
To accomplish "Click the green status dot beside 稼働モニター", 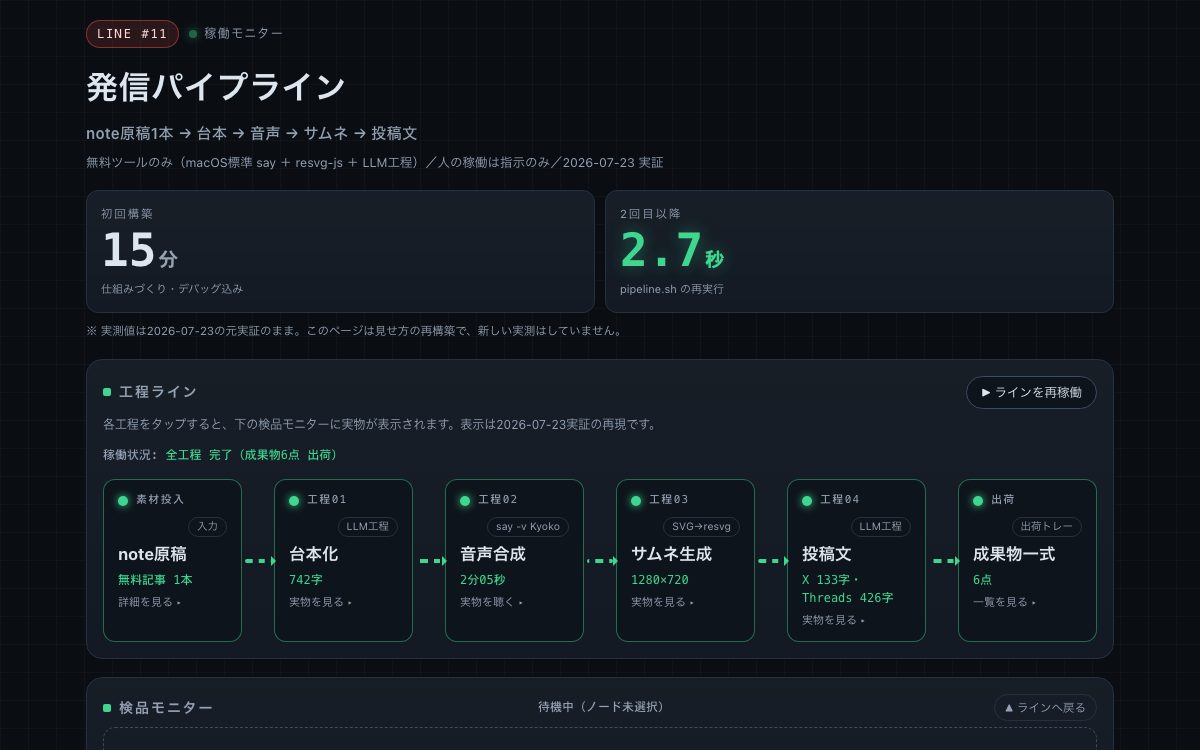I will 193,33.
